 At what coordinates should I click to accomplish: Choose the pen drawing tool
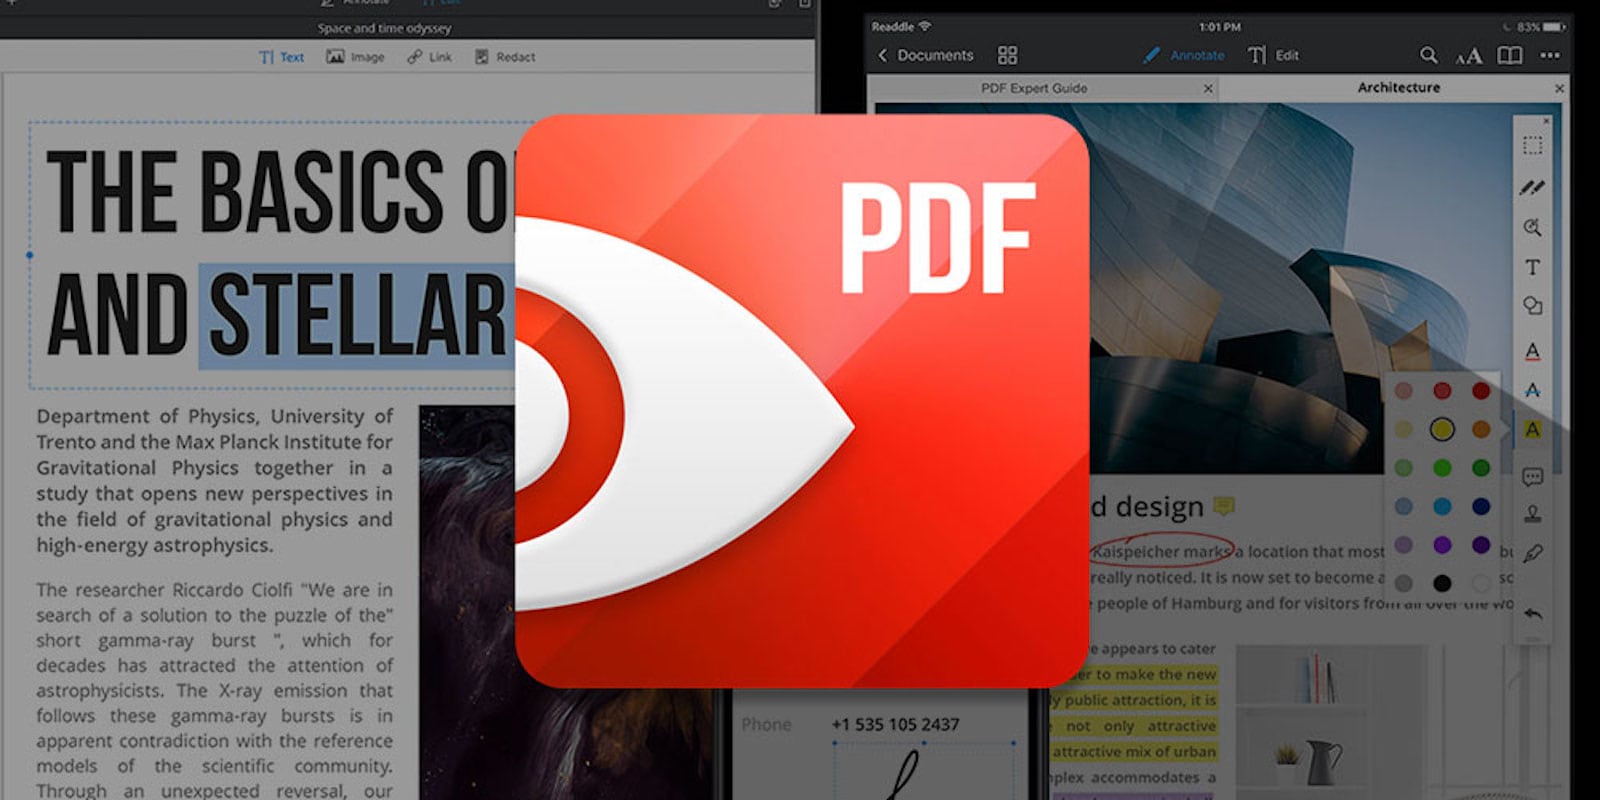[x=1532, y=187]
